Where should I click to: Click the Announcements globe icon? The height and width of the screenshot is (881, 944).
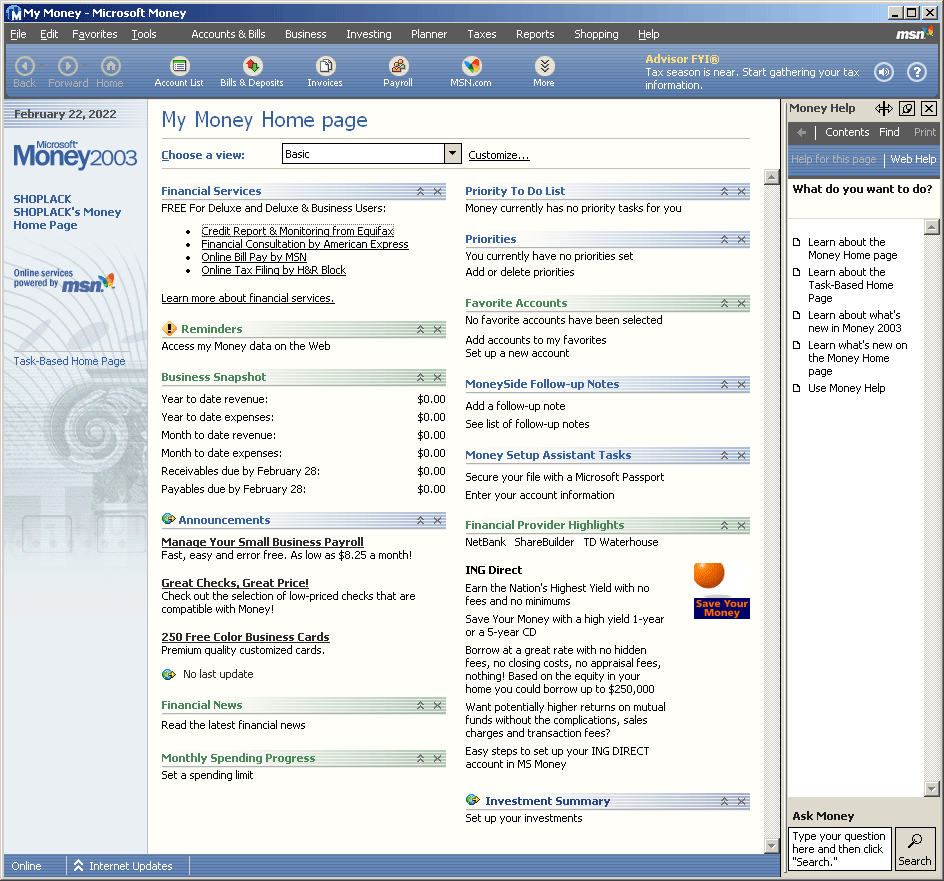click(x=169, y=519)
